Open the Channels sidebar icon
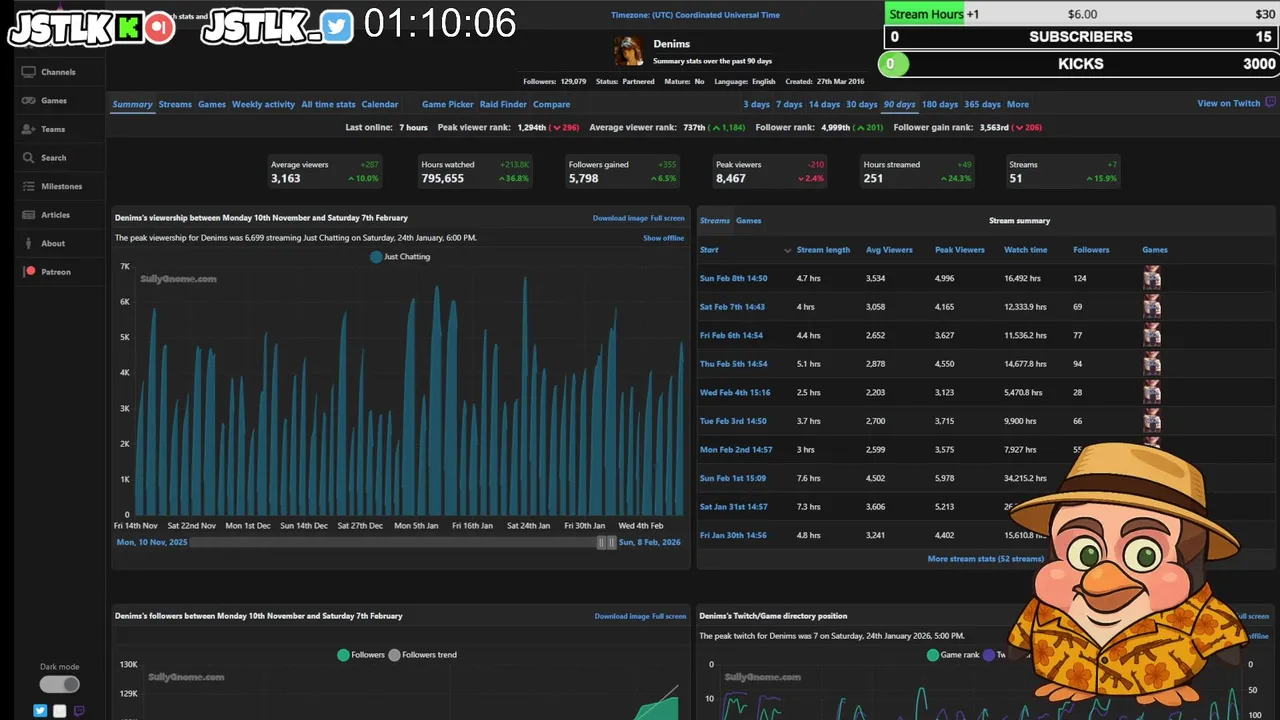Screen dimensions: 1280x720 point(29,72)
